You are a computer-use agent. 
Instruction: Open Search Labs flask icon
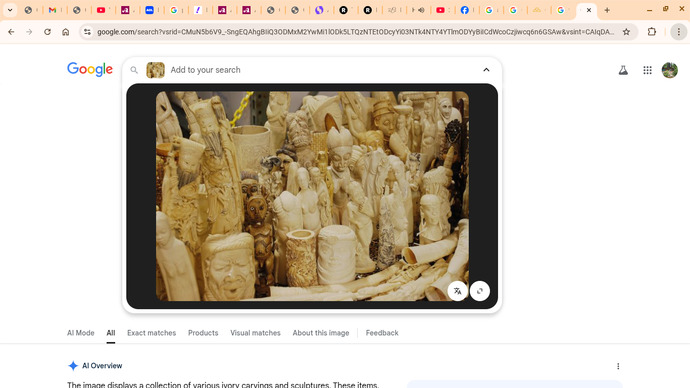coord(623,70)
